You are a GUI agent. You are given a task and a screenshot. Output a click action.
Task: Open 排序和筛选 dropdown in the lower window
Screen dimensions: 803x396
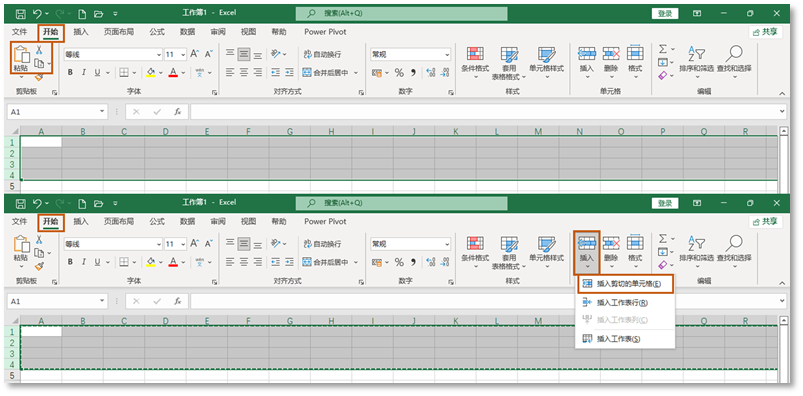(x=696, y=252)
